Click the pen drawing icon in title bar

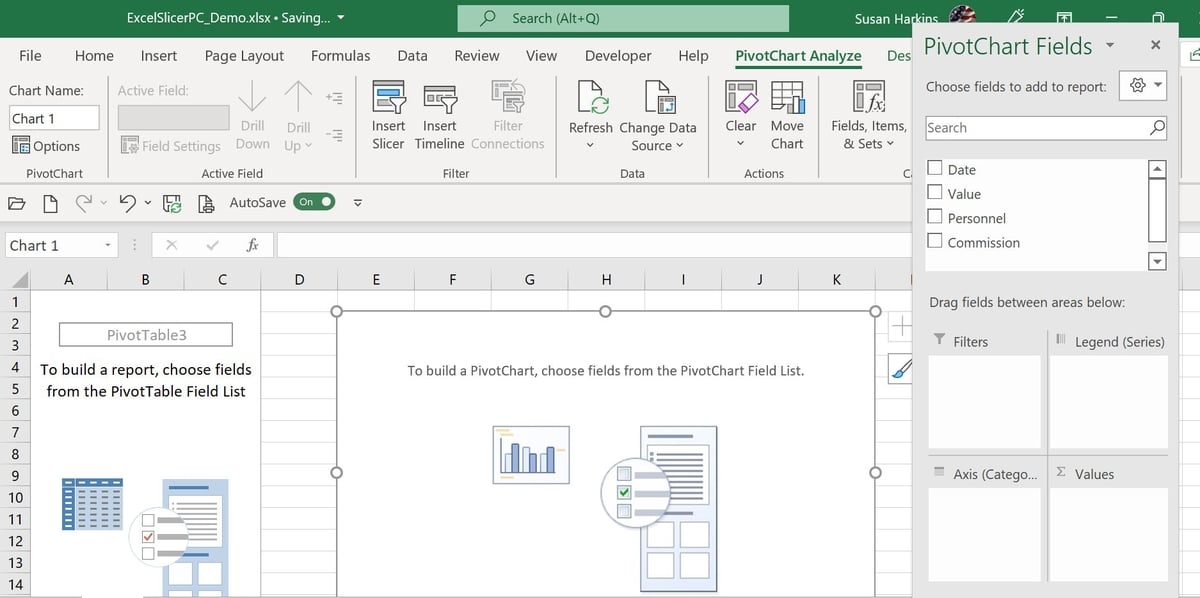click(1018, 17)
